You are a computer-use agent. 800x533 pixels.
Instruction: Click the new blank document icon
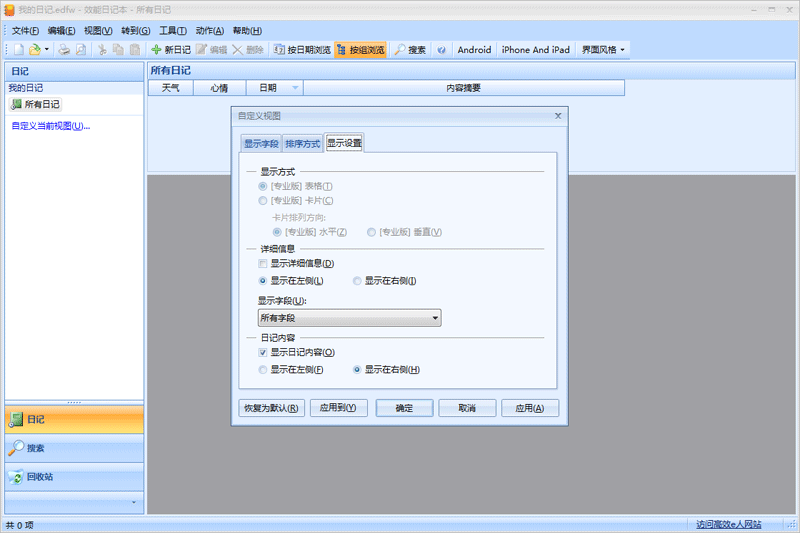pyautogui.click(x=19, y=49)
